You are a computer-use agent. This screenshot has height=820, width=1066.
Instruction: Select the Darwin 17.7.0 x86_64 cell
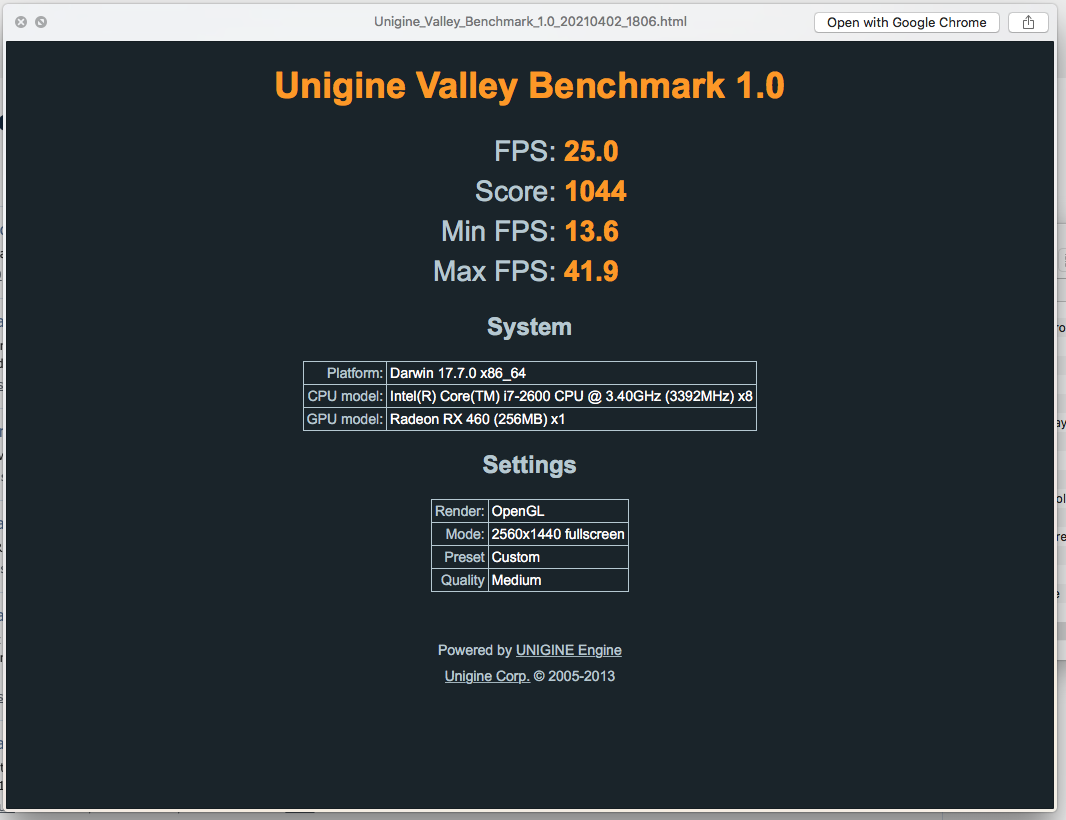click(571, 373)
